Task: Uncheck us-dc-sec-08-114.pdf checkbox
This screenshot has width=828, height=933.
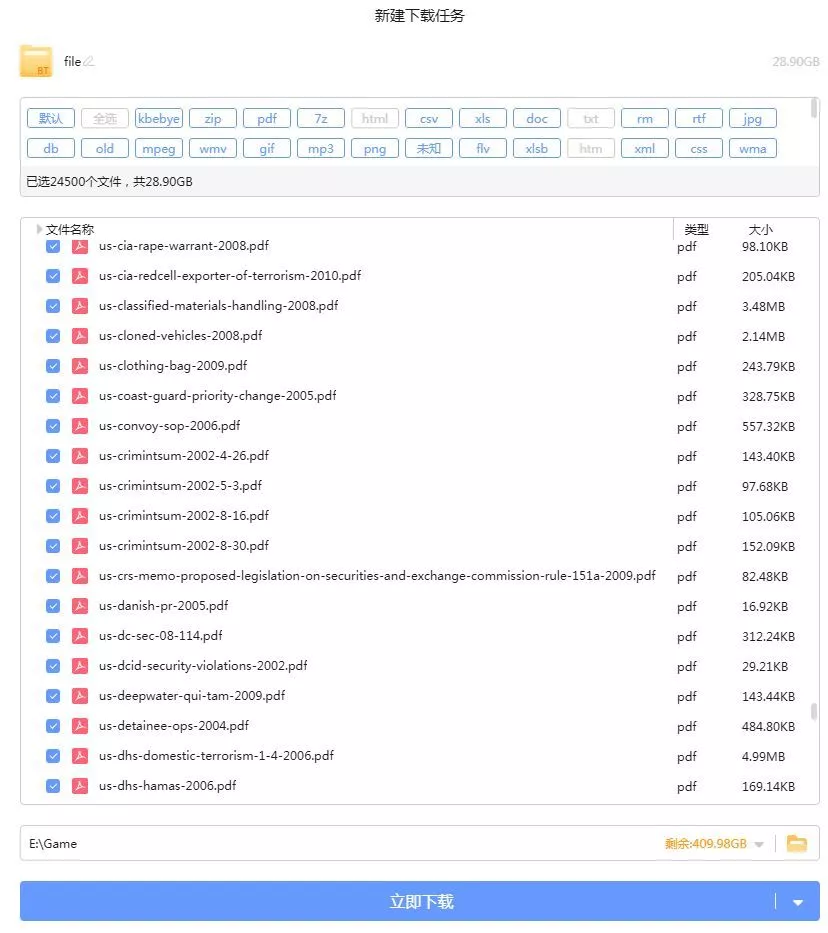Action: pos(53,636)
